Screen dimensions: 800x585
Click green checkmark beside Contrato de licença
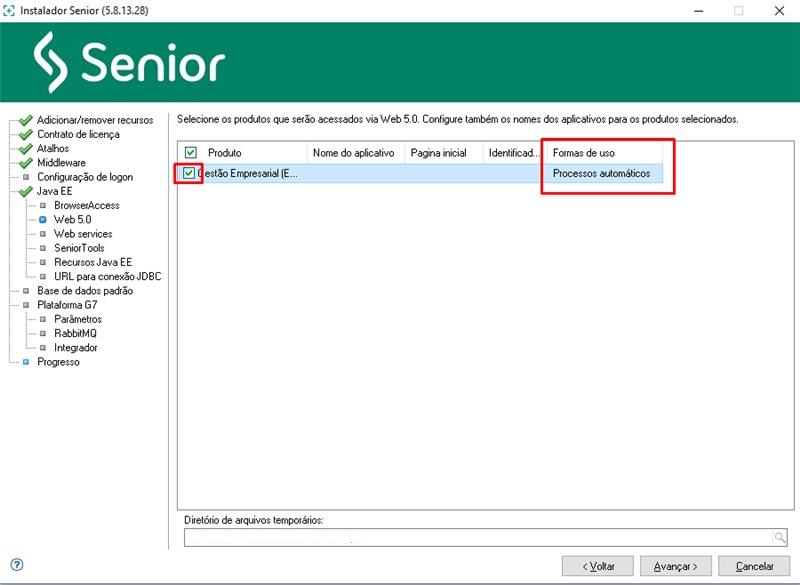(26, 135)
